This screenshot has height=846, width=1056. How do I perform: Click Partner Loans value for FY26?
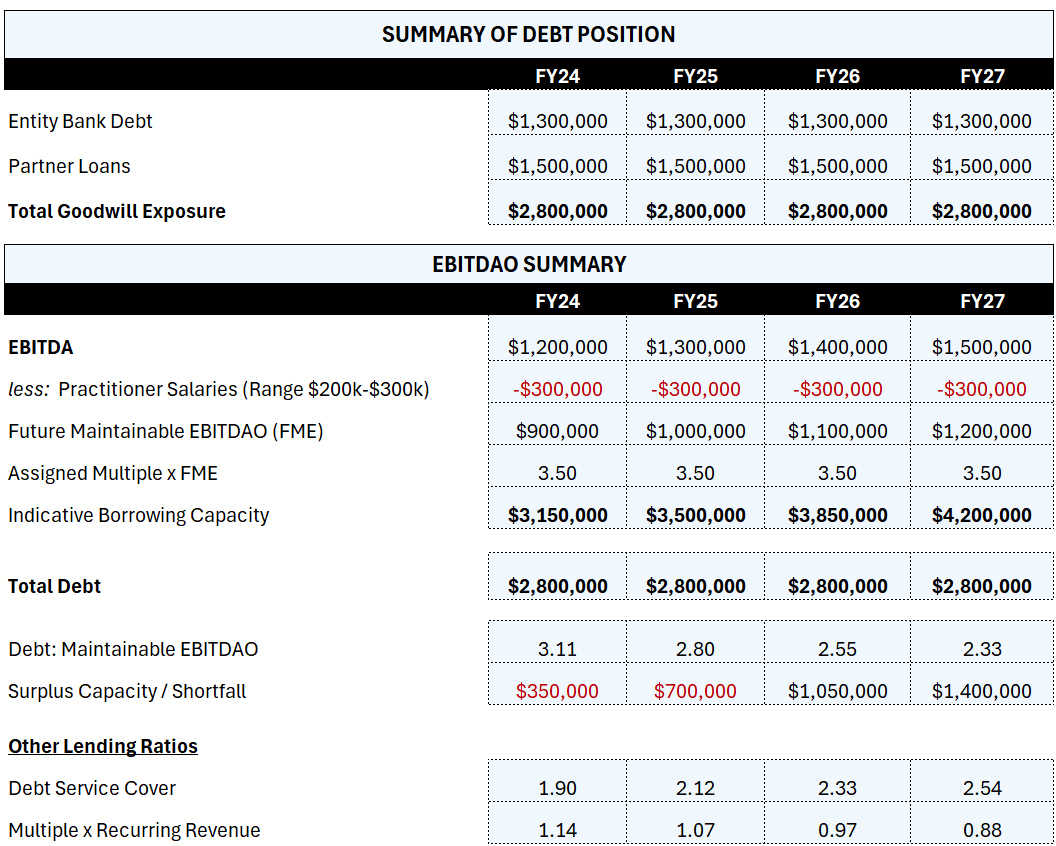837,166
